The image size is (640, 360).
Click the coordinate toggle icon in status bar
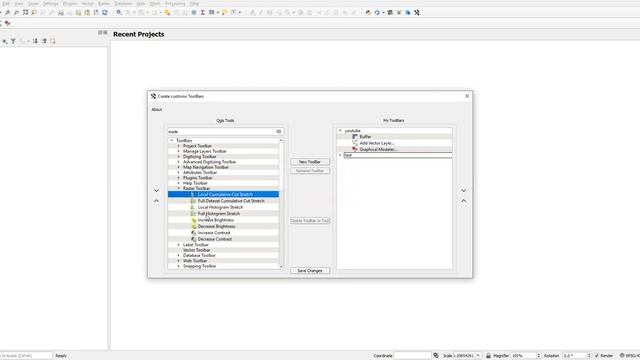click(436, 356)
